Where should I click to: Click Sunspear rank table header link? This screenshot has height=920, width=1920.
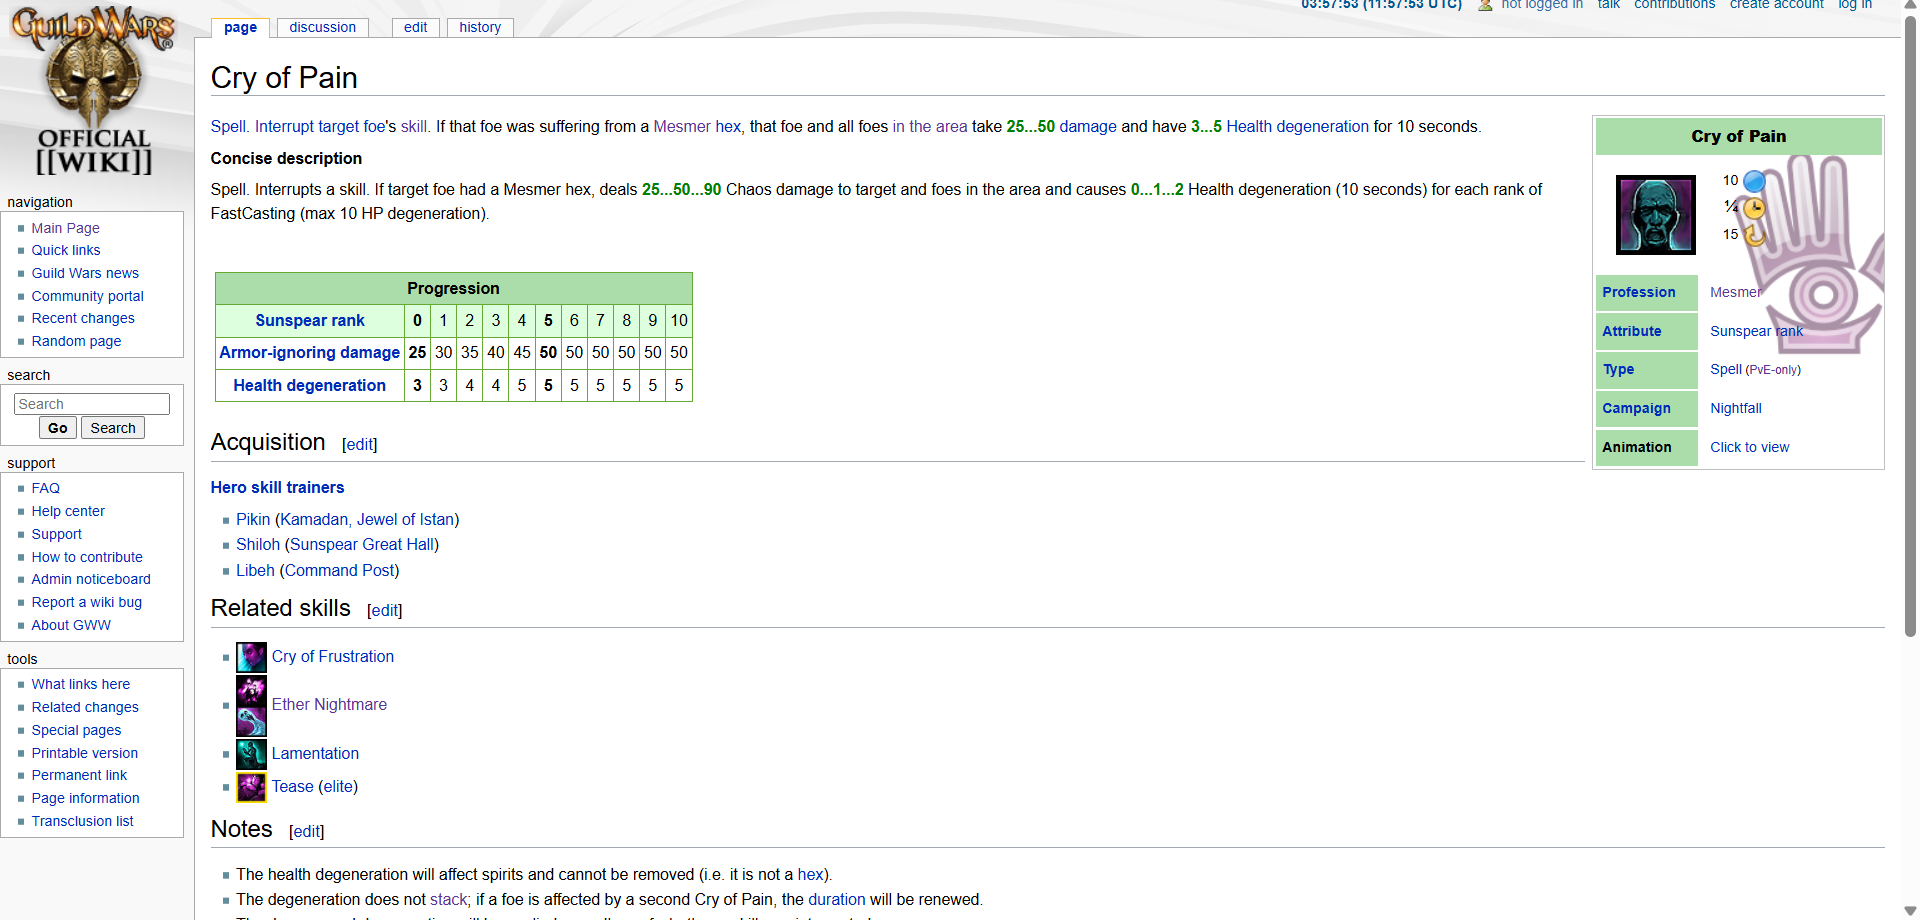pos(310,320)
